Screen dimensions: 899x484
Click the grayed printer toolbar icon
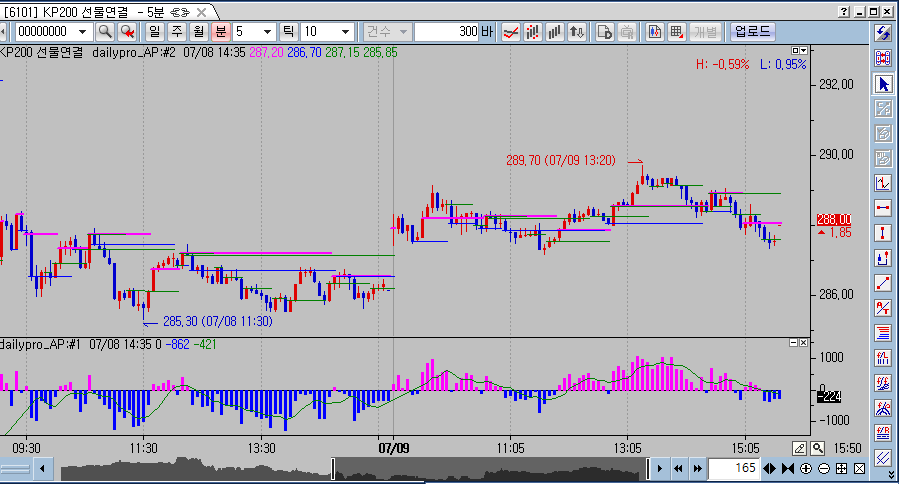click(627, 32)
